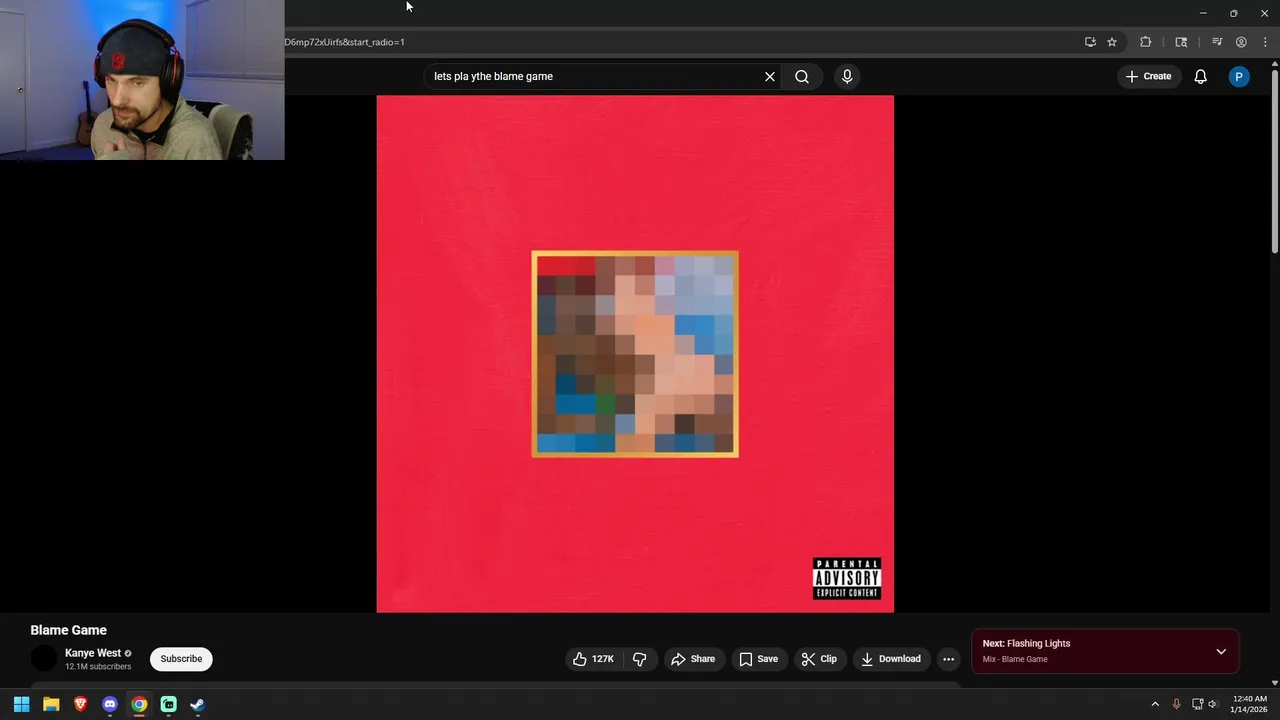This screenshot has width=1280, height=720.
Task: Open the Chrome profile icon
Action: point(1241,42)
